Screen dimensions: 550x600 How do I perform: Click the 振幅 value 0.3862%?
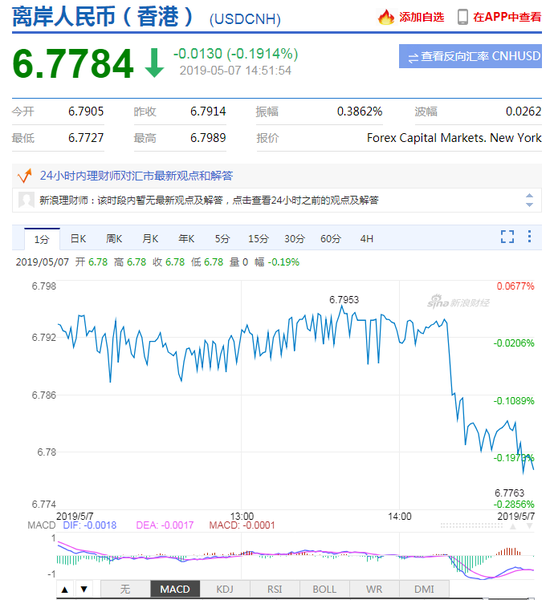(x=359, y=111)
